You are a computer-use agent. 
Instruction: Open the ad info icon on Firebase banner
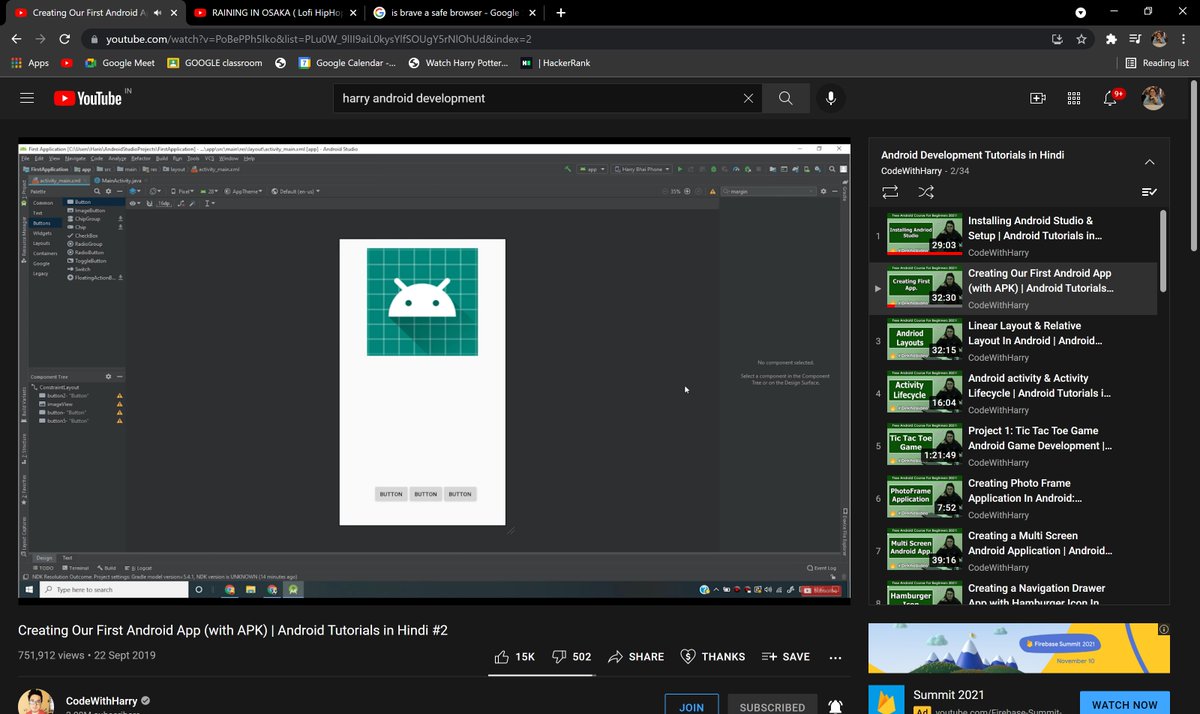pyautogui.click(x=1163, y=629)
